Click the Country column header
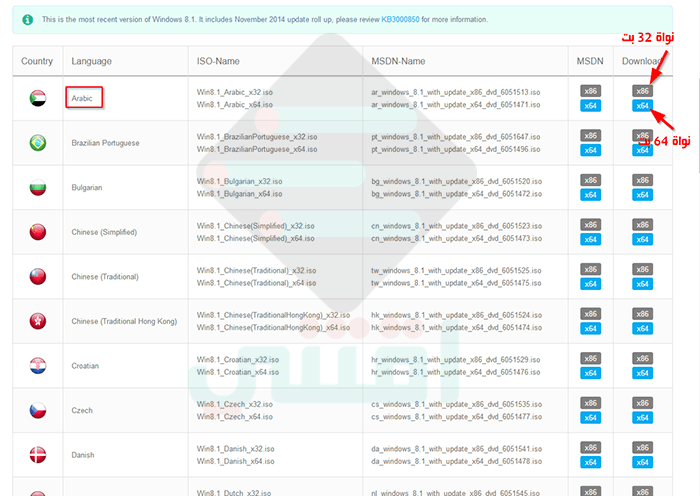This screenshot has width=700, height=496. tap(37, 61)
